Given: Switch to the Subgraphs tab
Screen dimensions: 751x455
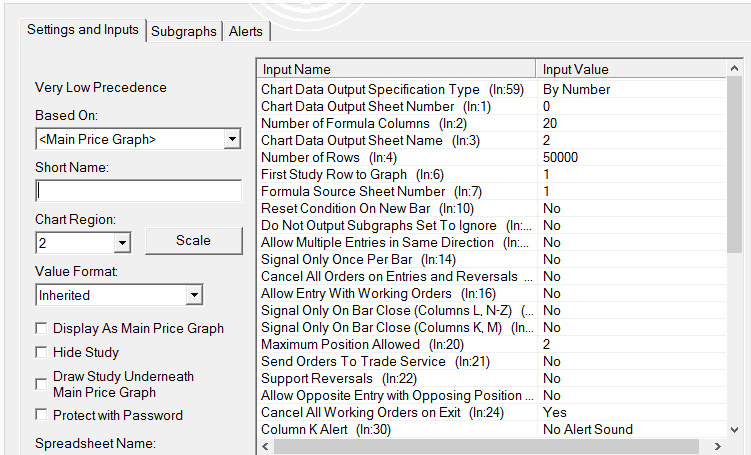Looking at the screenshot, I should click(x=184, y=31).
